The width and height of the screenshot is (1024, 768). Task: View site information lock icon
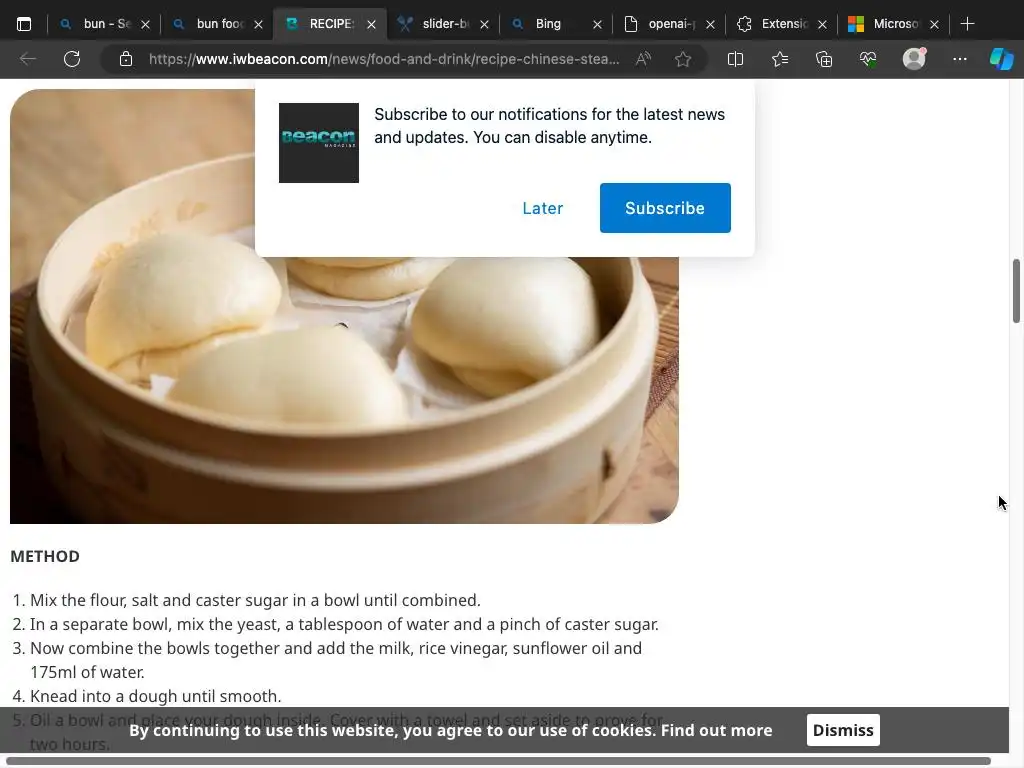tap(126, 59)
